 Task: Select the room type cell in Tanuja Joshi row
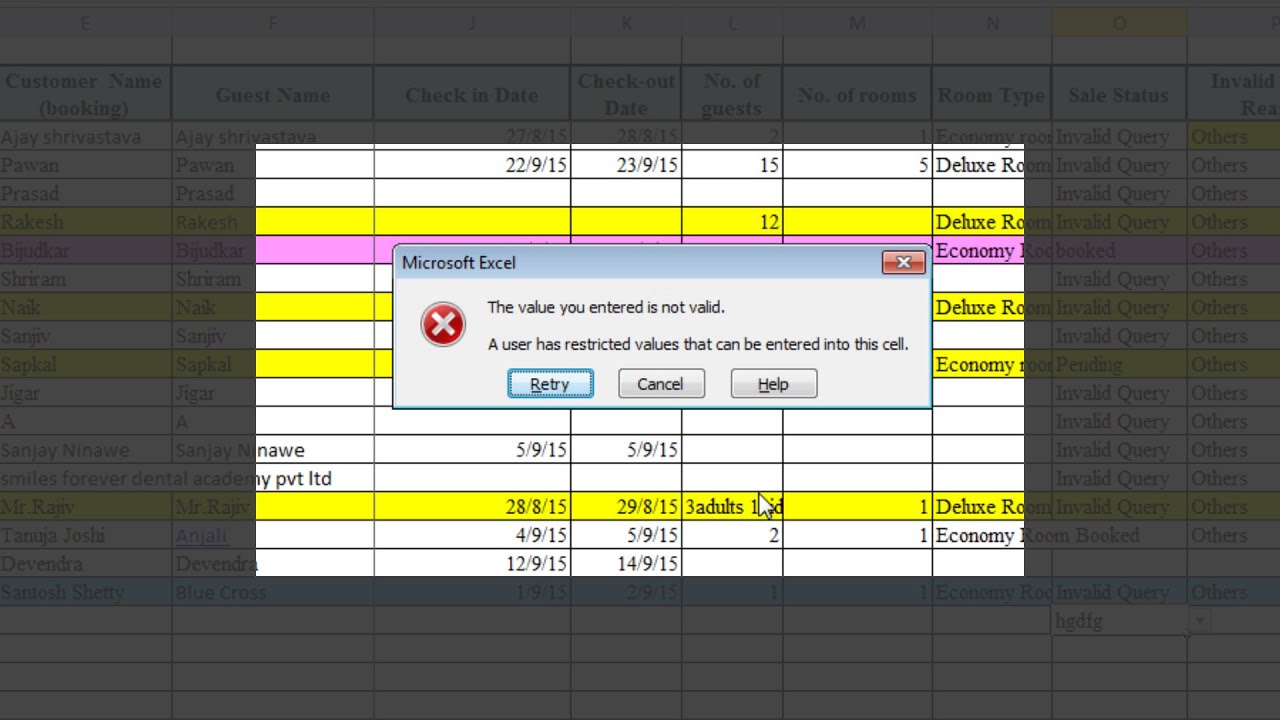(992, 535)
